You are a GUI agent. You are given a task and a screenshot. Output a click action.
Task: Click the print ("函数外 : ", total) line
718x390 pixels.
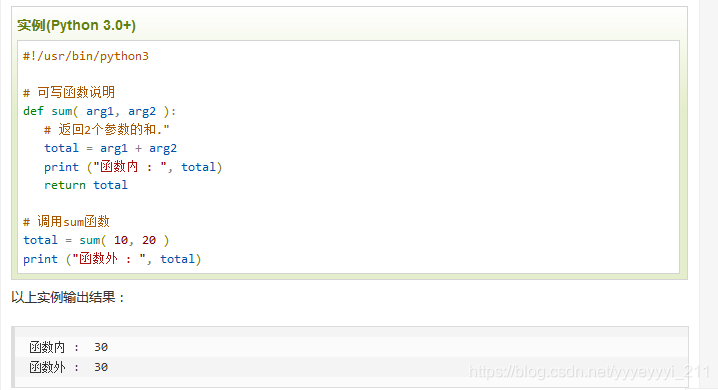pyautogui.click(x=112, y=259)
